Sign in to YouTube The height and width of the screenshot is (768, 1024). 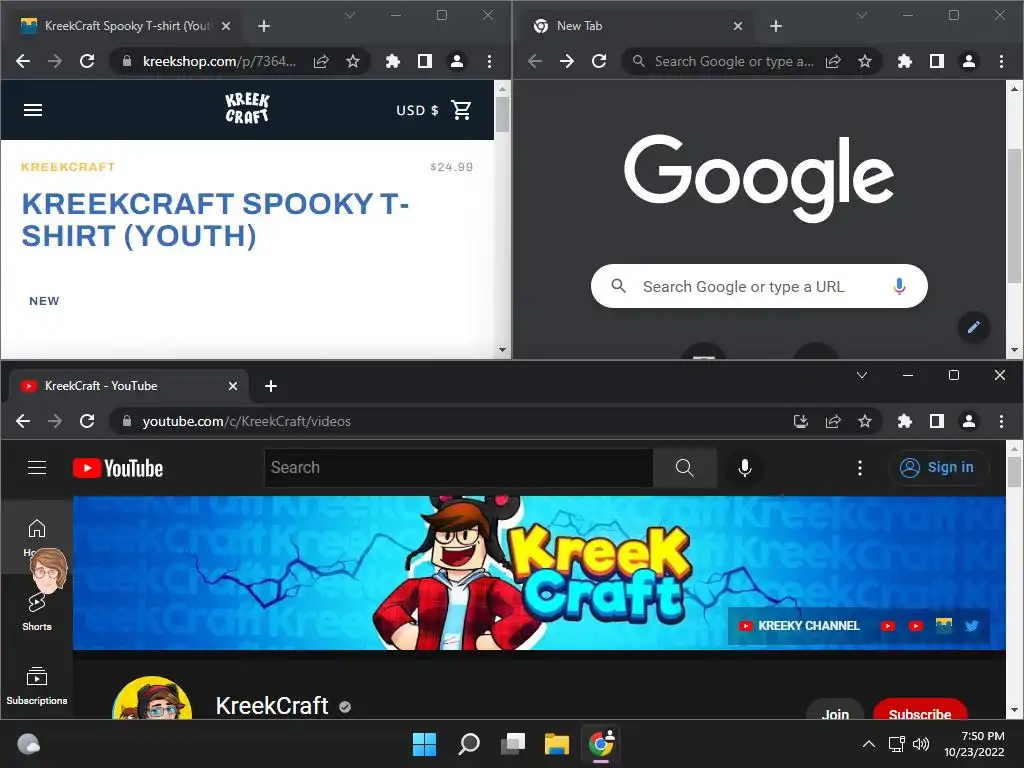(x=937, y=468)
